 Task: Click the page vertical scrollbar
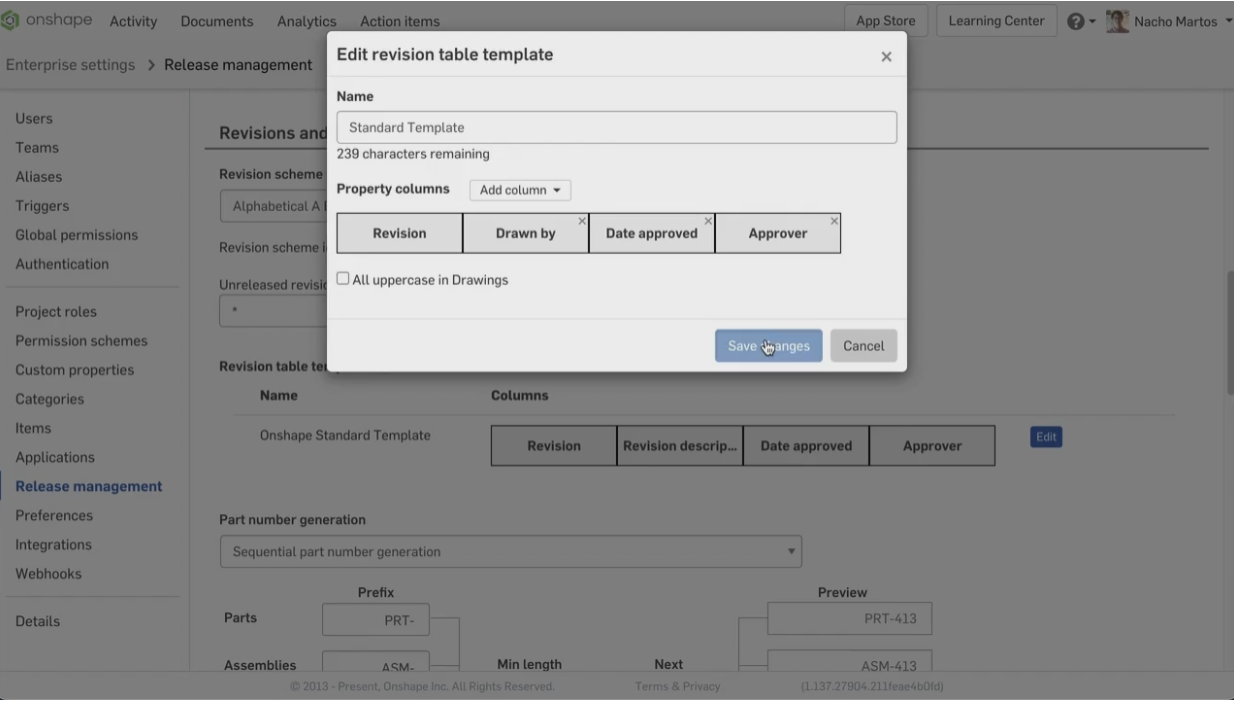pyautogui.click(x=1229, y=335)
